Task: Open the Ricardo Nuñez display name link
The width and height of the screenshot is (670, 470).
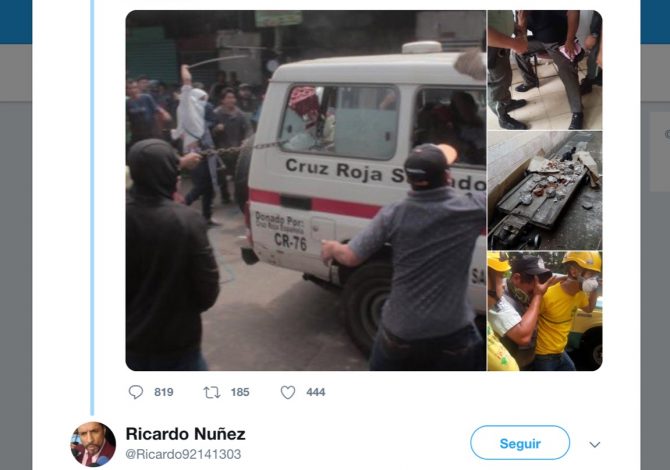Action: coord(185,434)
